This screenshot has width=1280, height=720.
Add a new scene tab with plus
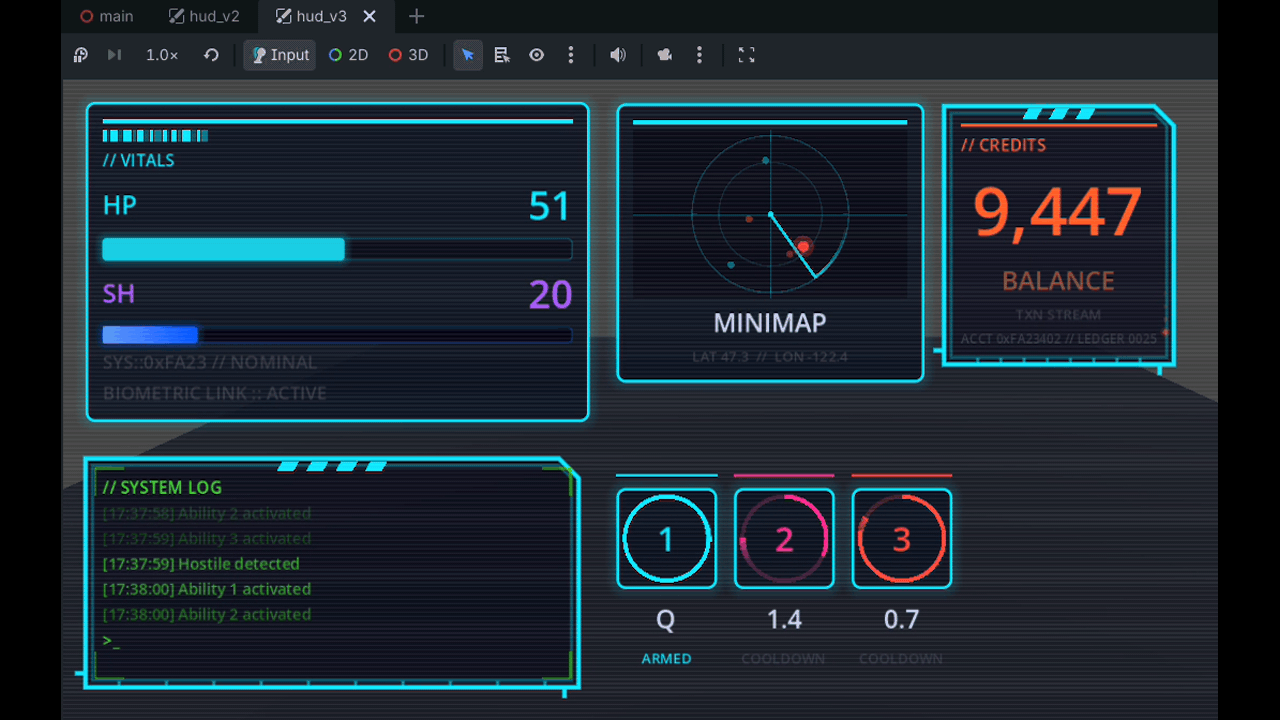[x=417, y=16]
